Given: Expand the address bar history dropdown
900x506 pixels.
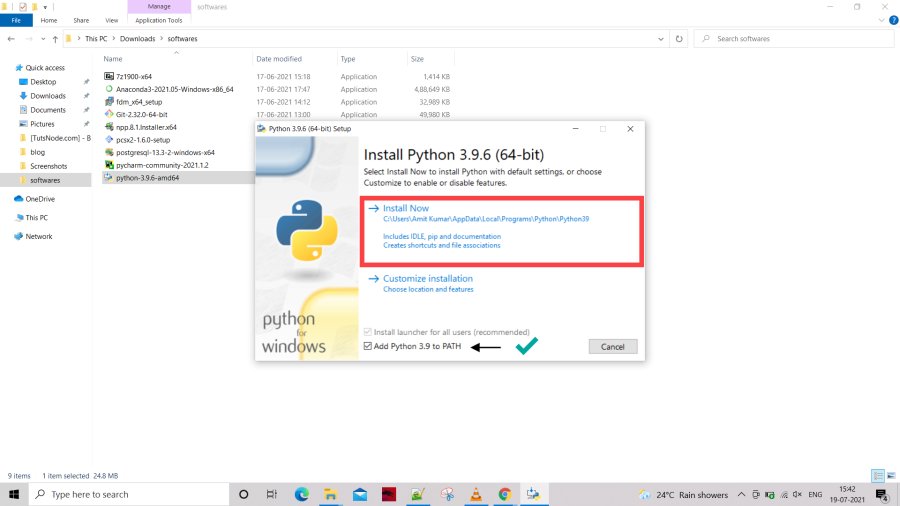Looking at the screenshot, I should 661,39.
